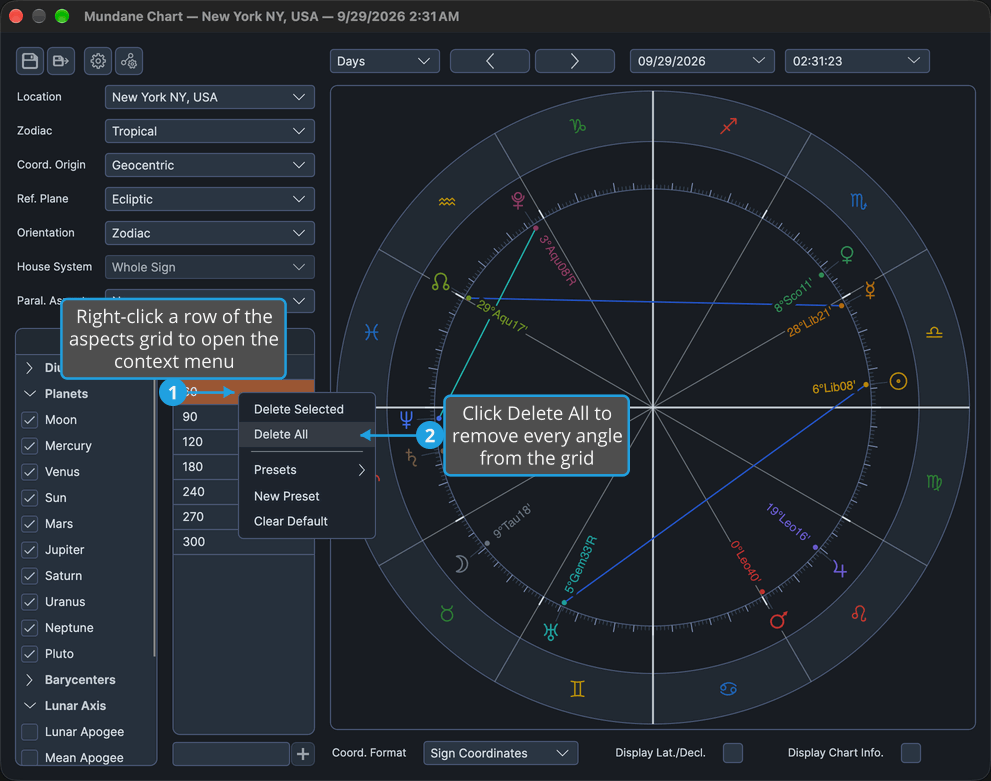Screen dimensions: 991x781
Task: Open the Presets submenu
Action: (x=307, y=470)
